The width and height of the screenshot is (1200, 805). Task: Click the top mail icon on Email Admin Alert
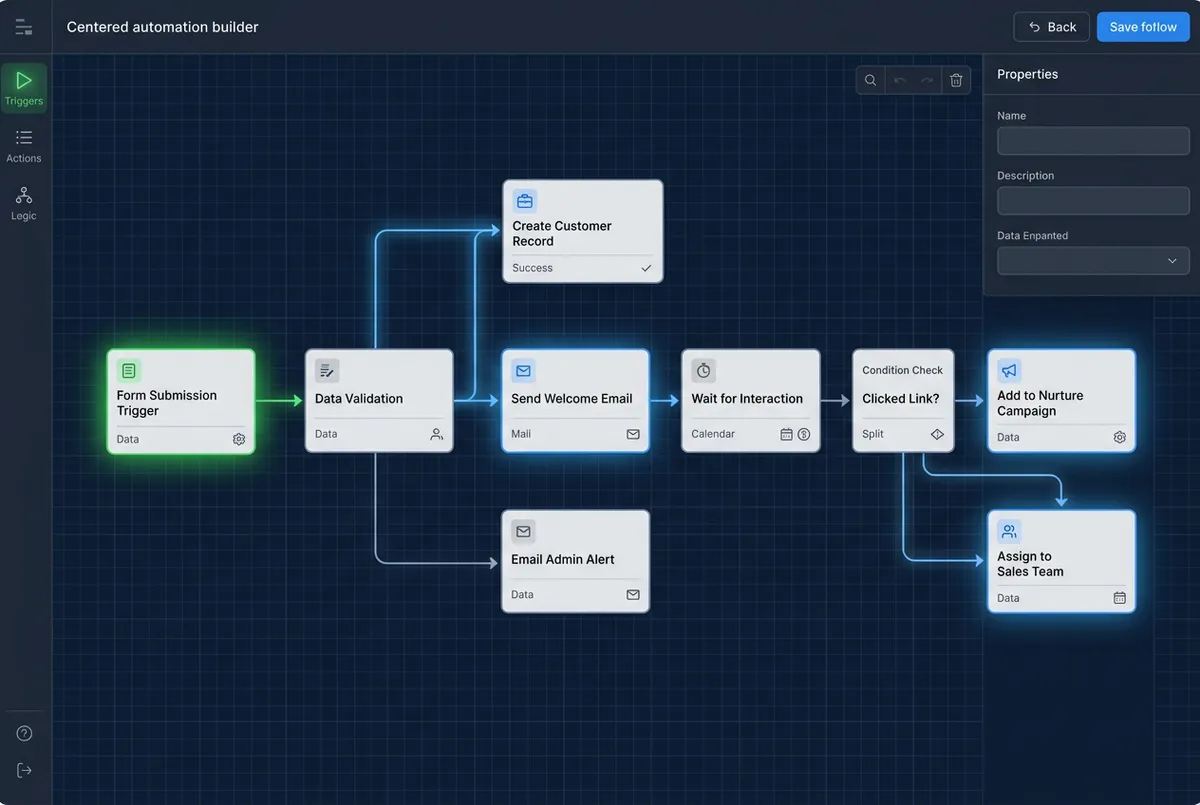(x=523, y=531)
